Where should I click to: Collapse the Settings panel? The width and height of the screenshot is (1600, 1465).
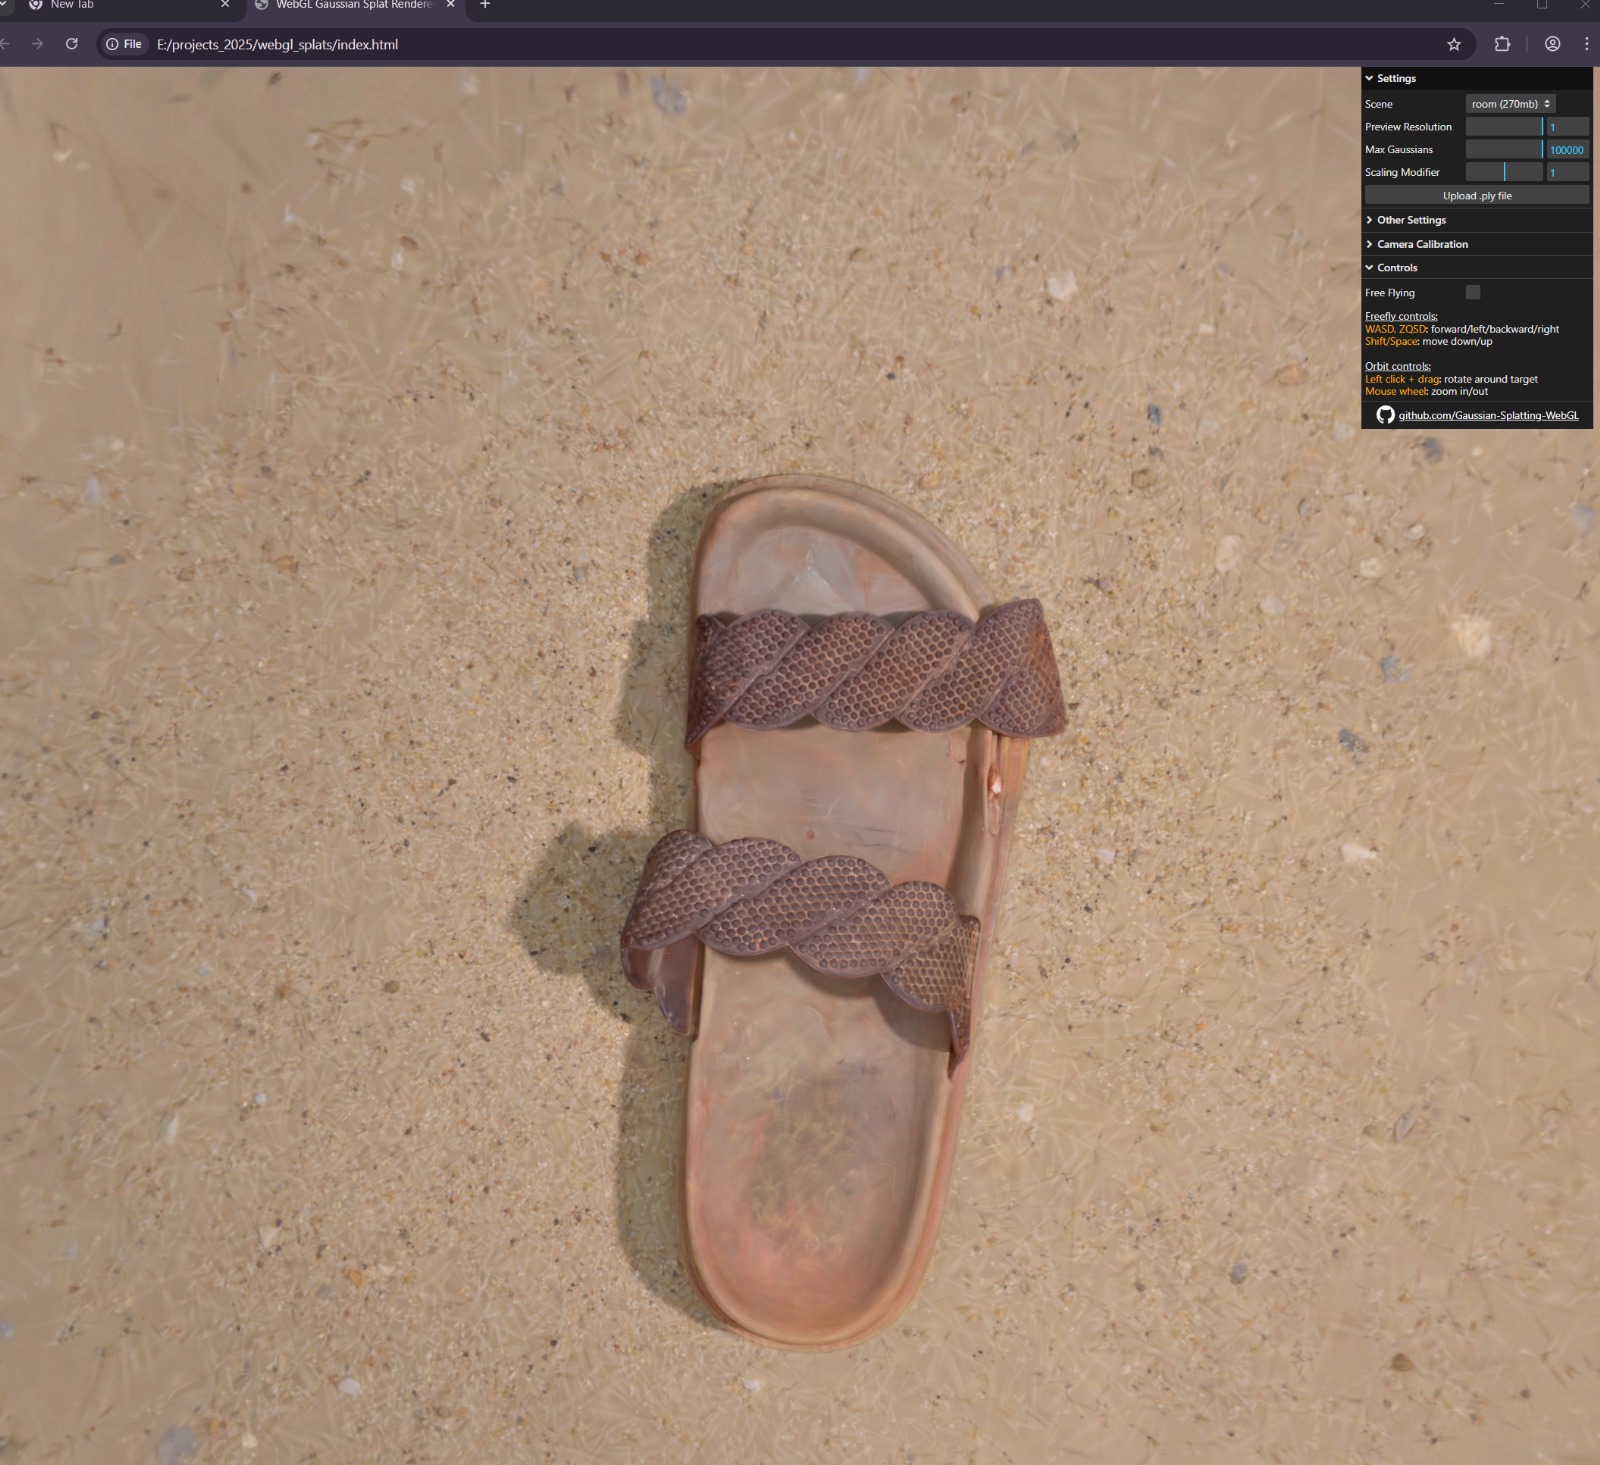click(1476, 78)
